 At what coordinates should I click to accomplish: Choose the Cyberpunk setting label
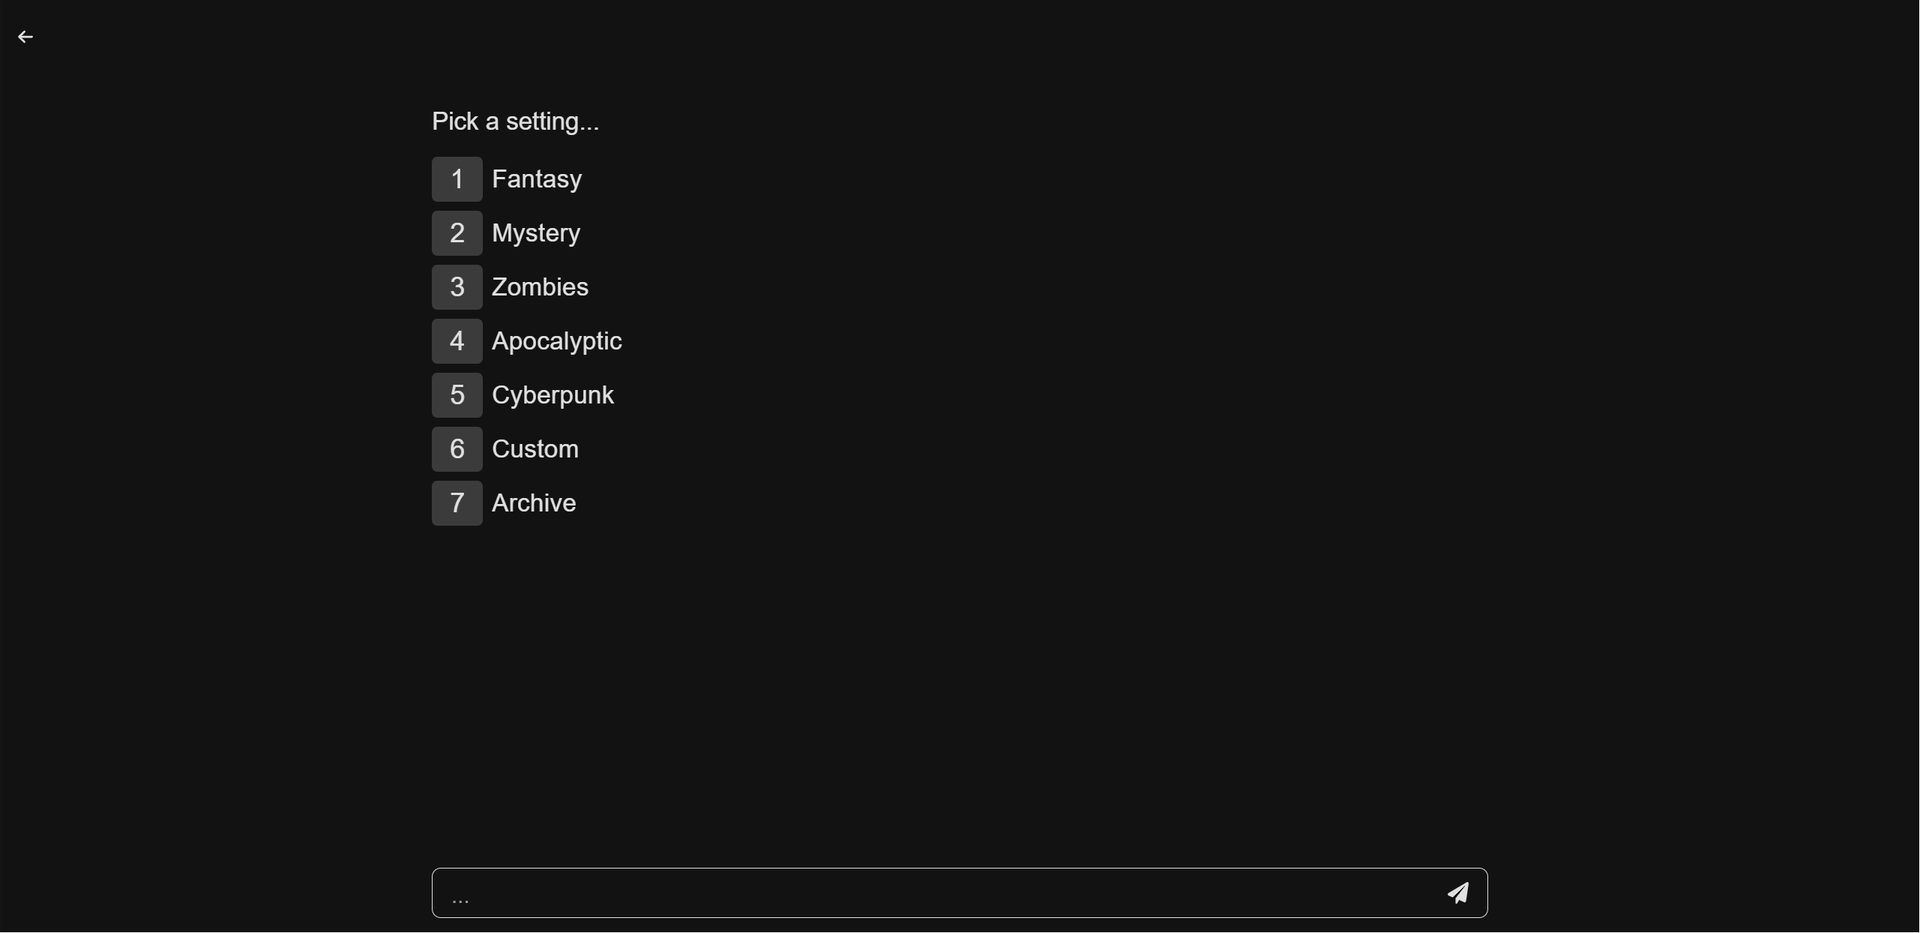coord(553,396)
